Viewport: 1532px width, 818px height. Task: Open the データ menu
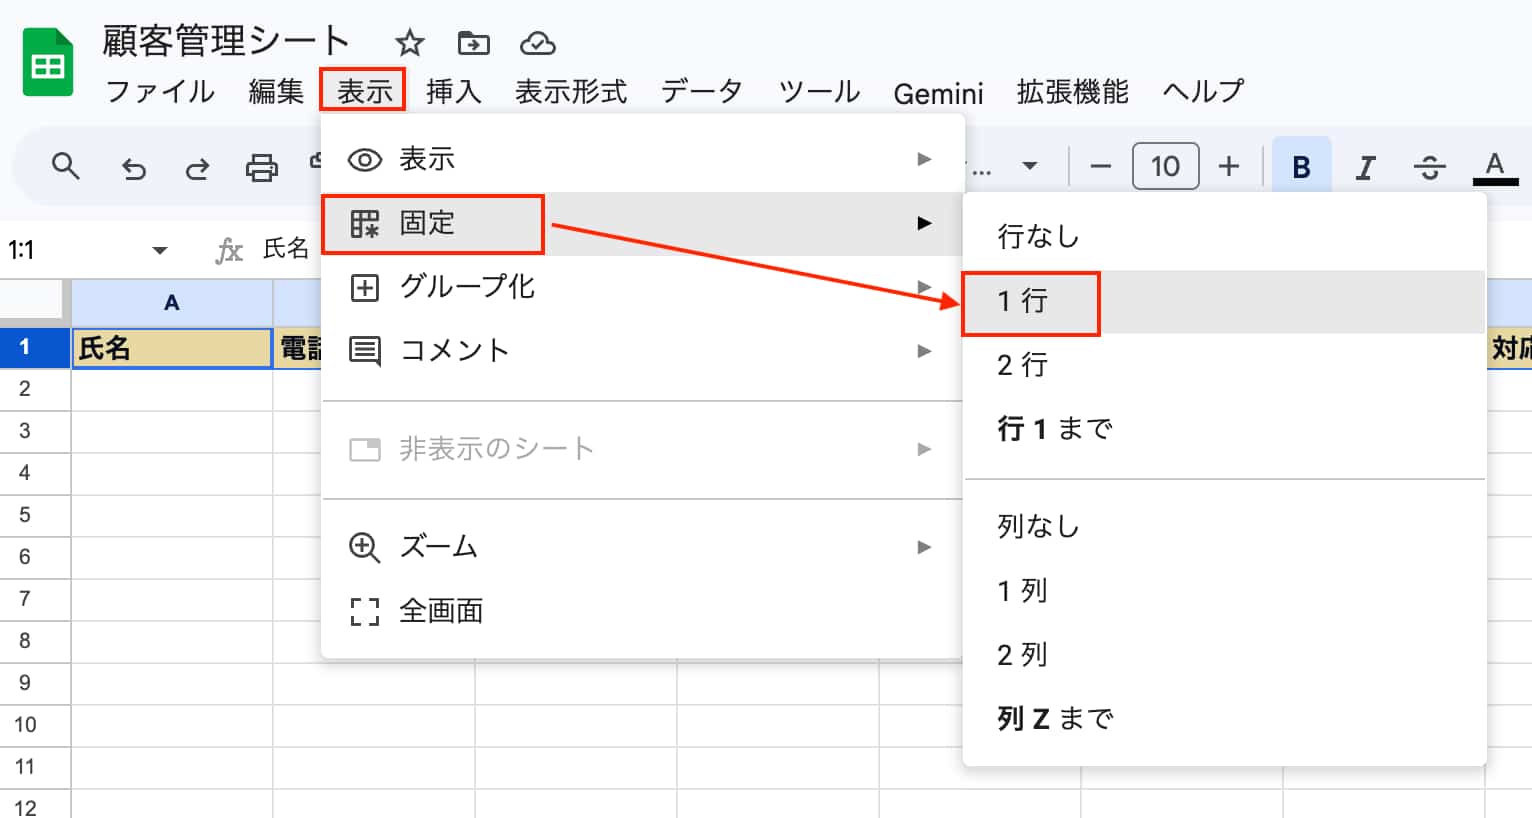(701, 92)
